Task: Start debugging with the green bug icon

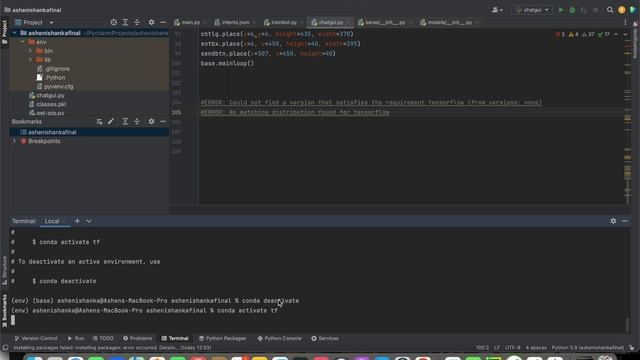Action: [572, 10]
